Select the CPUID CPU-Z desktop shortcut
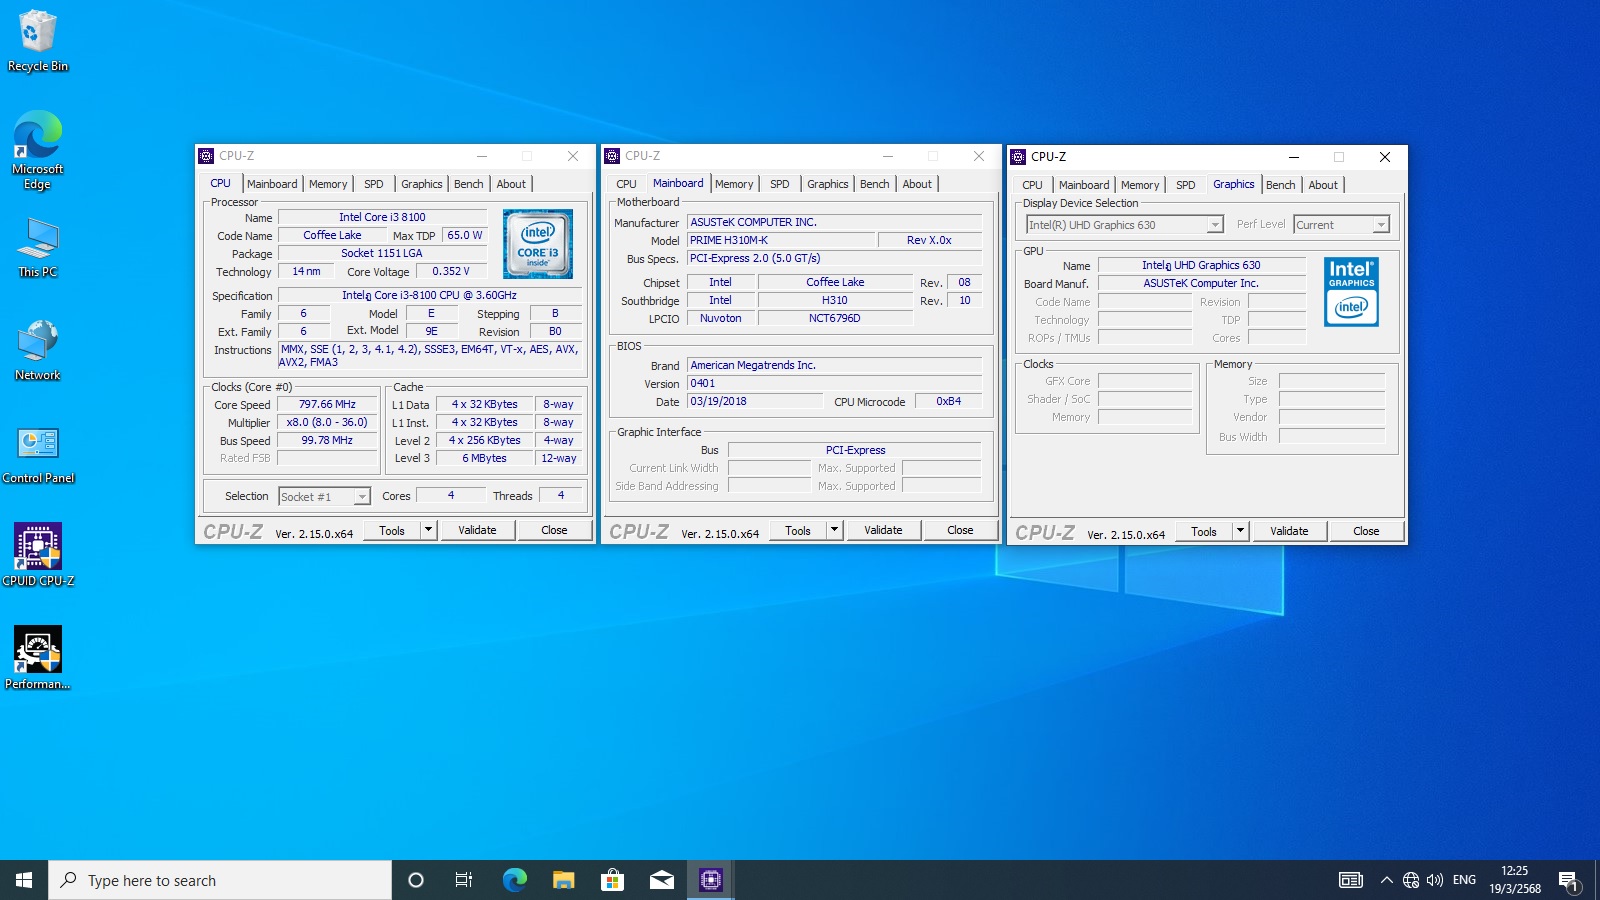This screenshot has height=900, width=1600. coord(38,555)
